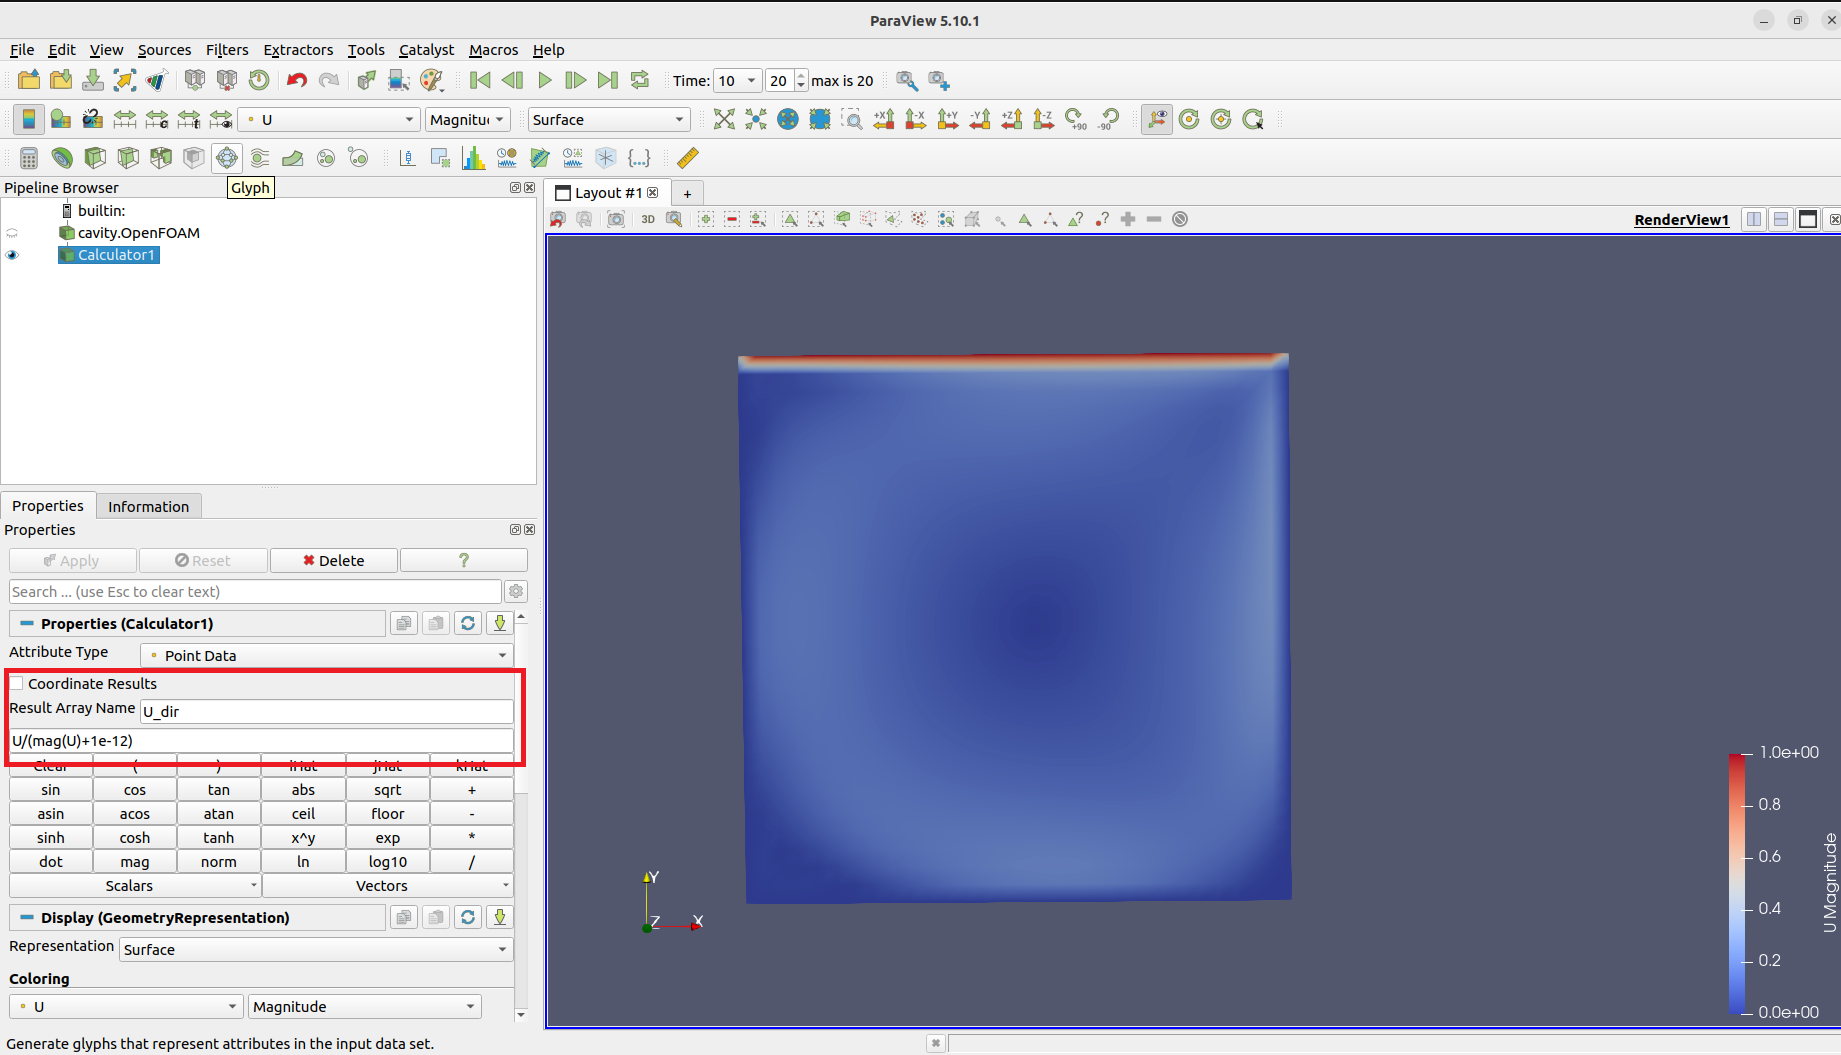Viewport: 1841px width, 1055px height.
Task: Apply the Contour filter icon
Action: [62, 158]
